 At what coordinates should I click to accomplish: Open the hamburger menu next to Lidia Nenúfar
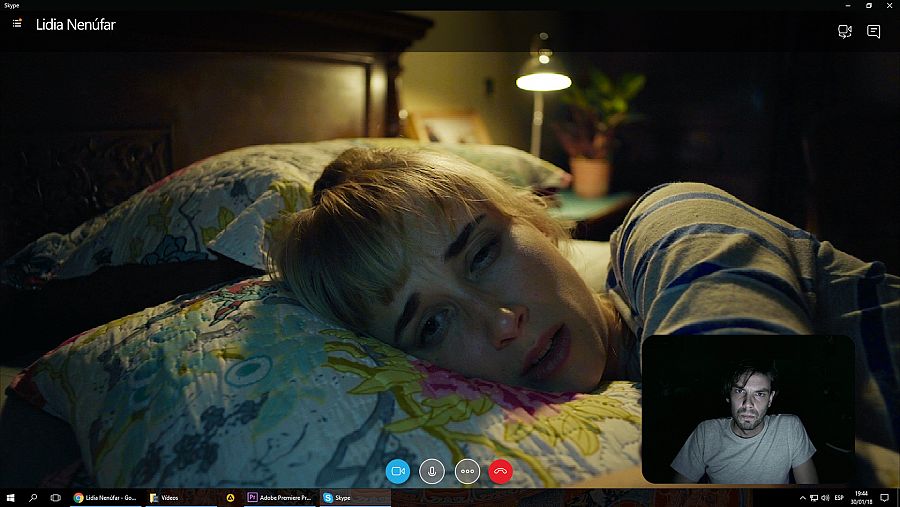tap(17, 24)
